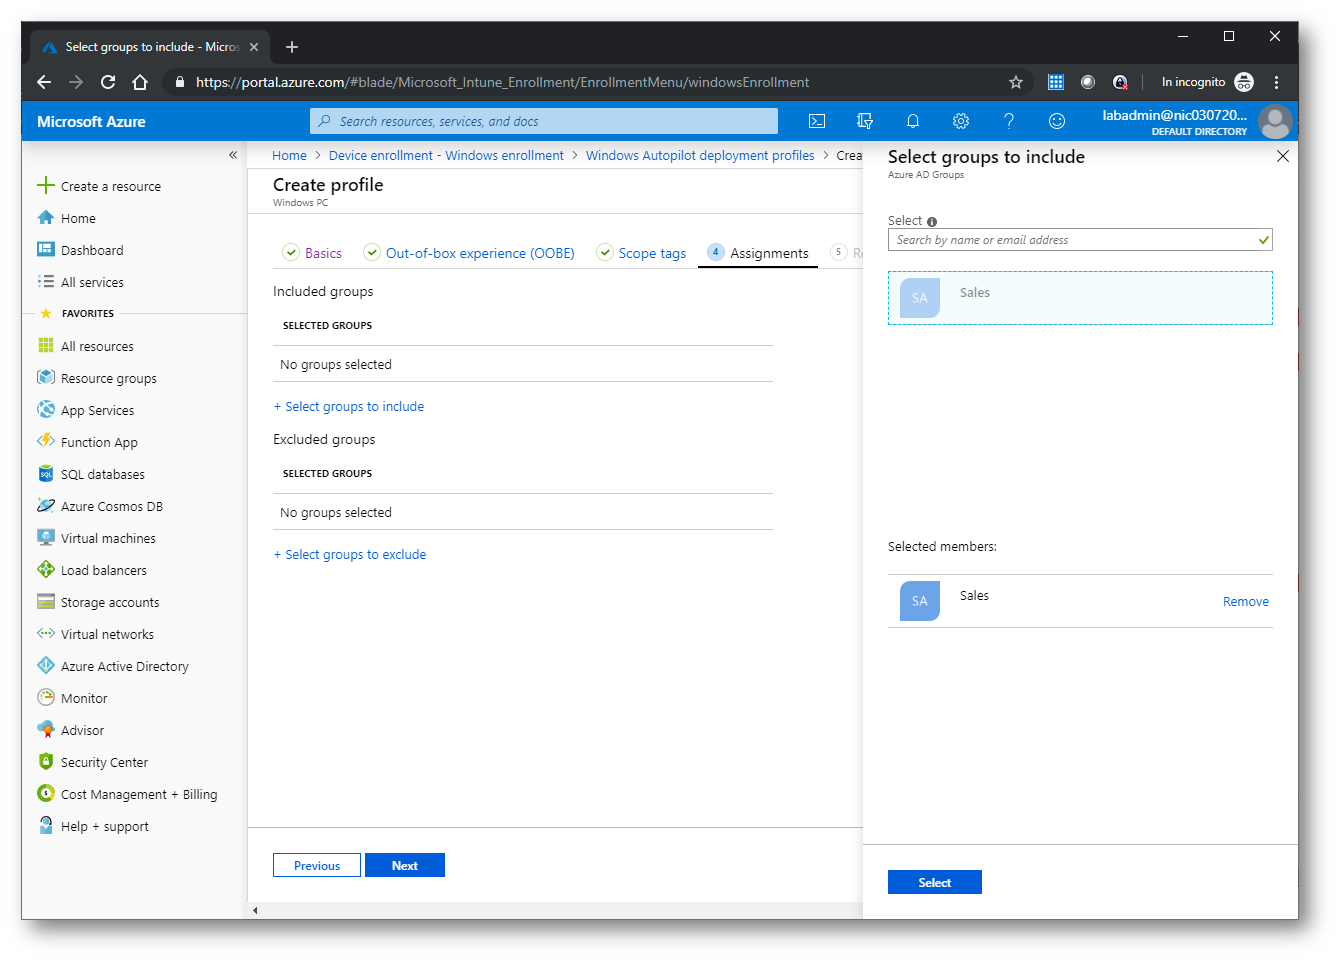This screenshot has width=1341, height=962.
Task: Click the search by name or email field
Action: tap(1080, 240)
